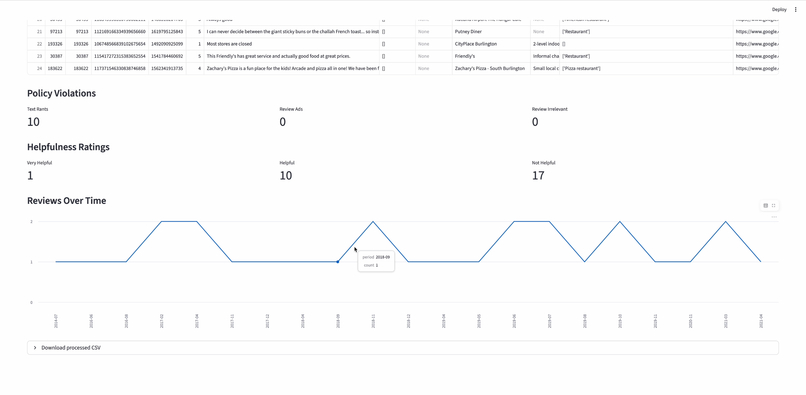Screen dimensions: 806x395
Task: Select the 'Informal cha' description cell
Action: [x=545, y=56]
